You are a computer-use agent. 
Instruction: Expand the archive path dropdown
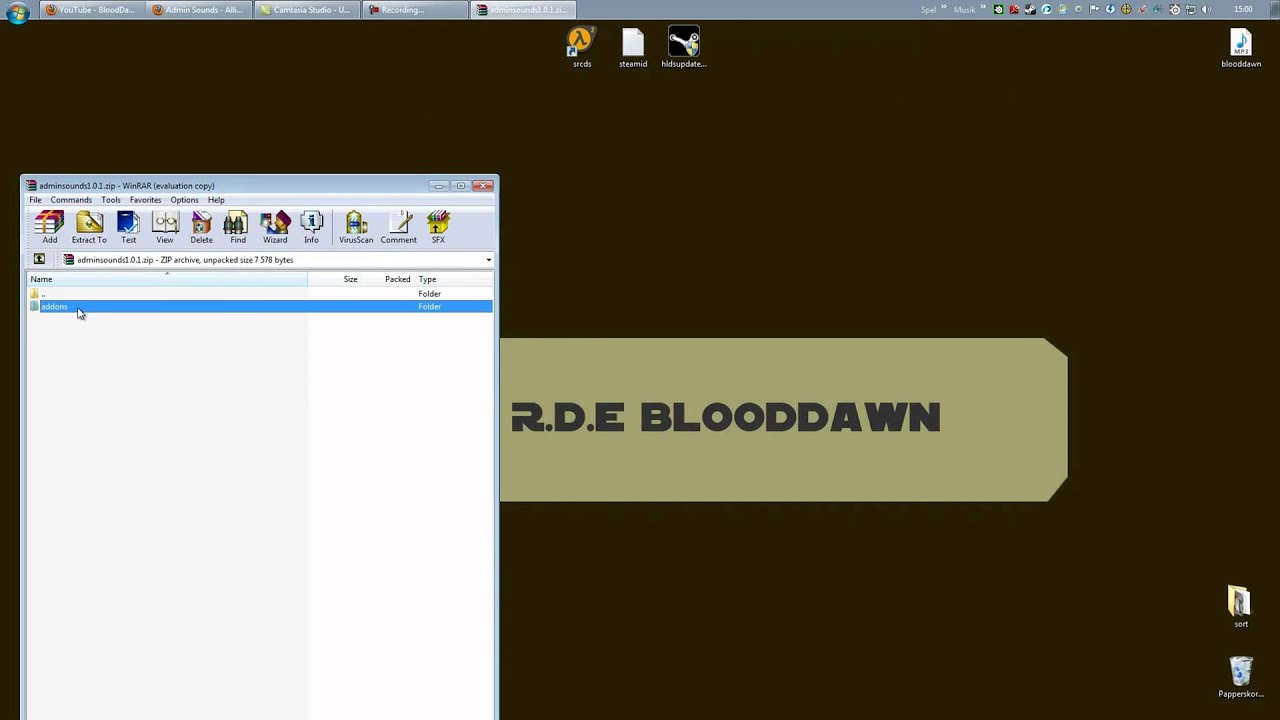coord(488,260)
